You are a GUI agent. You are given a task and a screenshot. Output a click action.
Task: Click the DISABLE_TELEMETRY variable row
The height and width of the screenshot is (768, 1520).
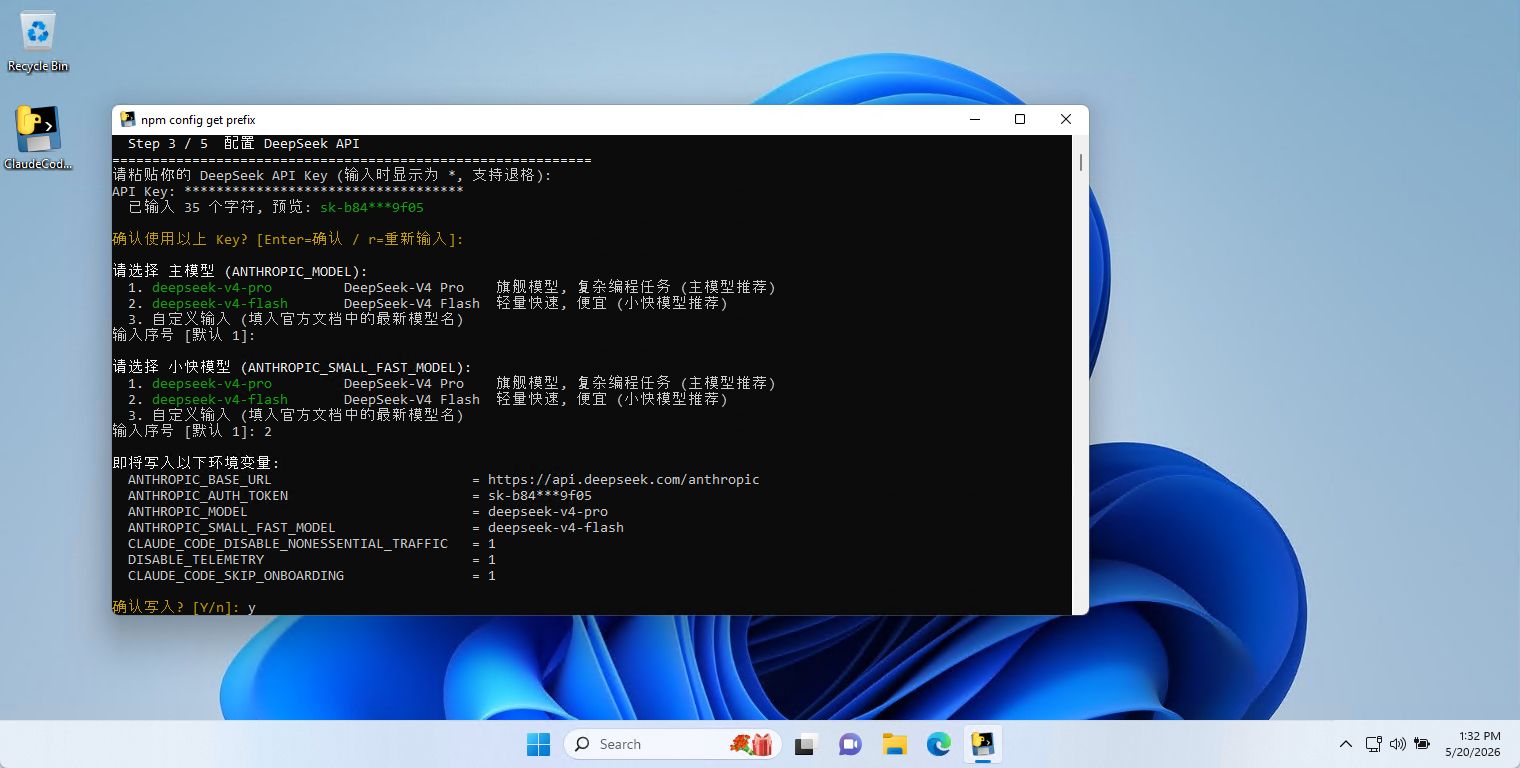312,560
